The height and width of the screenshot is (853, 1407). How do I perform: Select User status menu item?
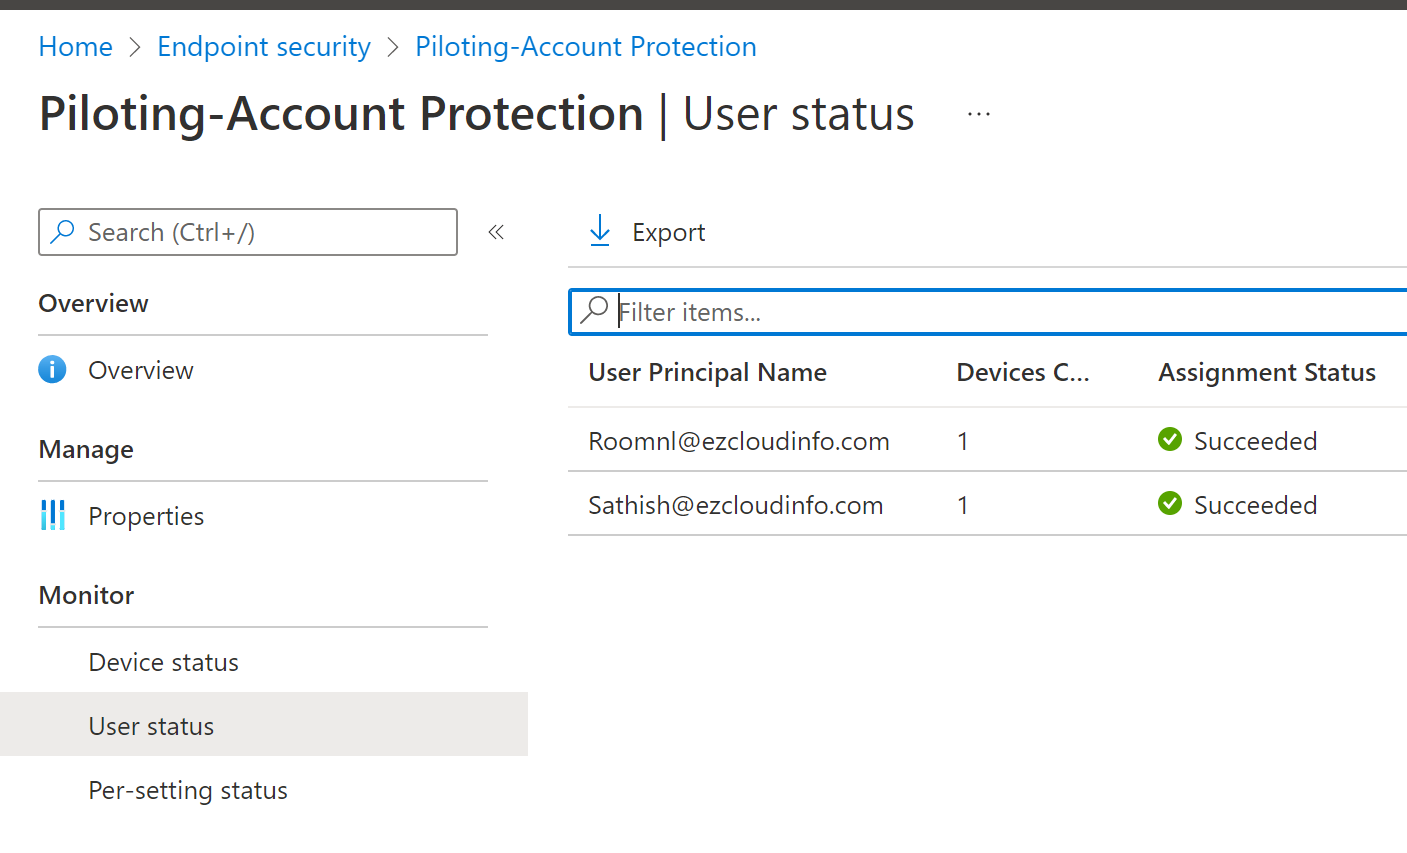click(x=151, y=726)
